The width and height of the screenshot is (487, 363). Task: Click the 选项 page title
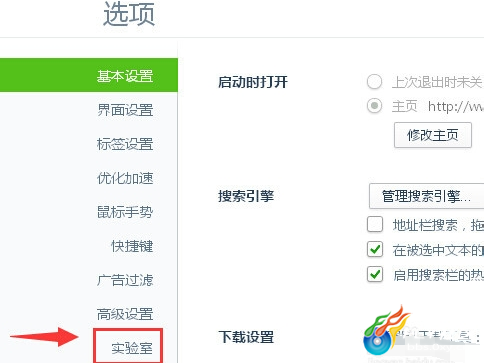click(129, 14)
